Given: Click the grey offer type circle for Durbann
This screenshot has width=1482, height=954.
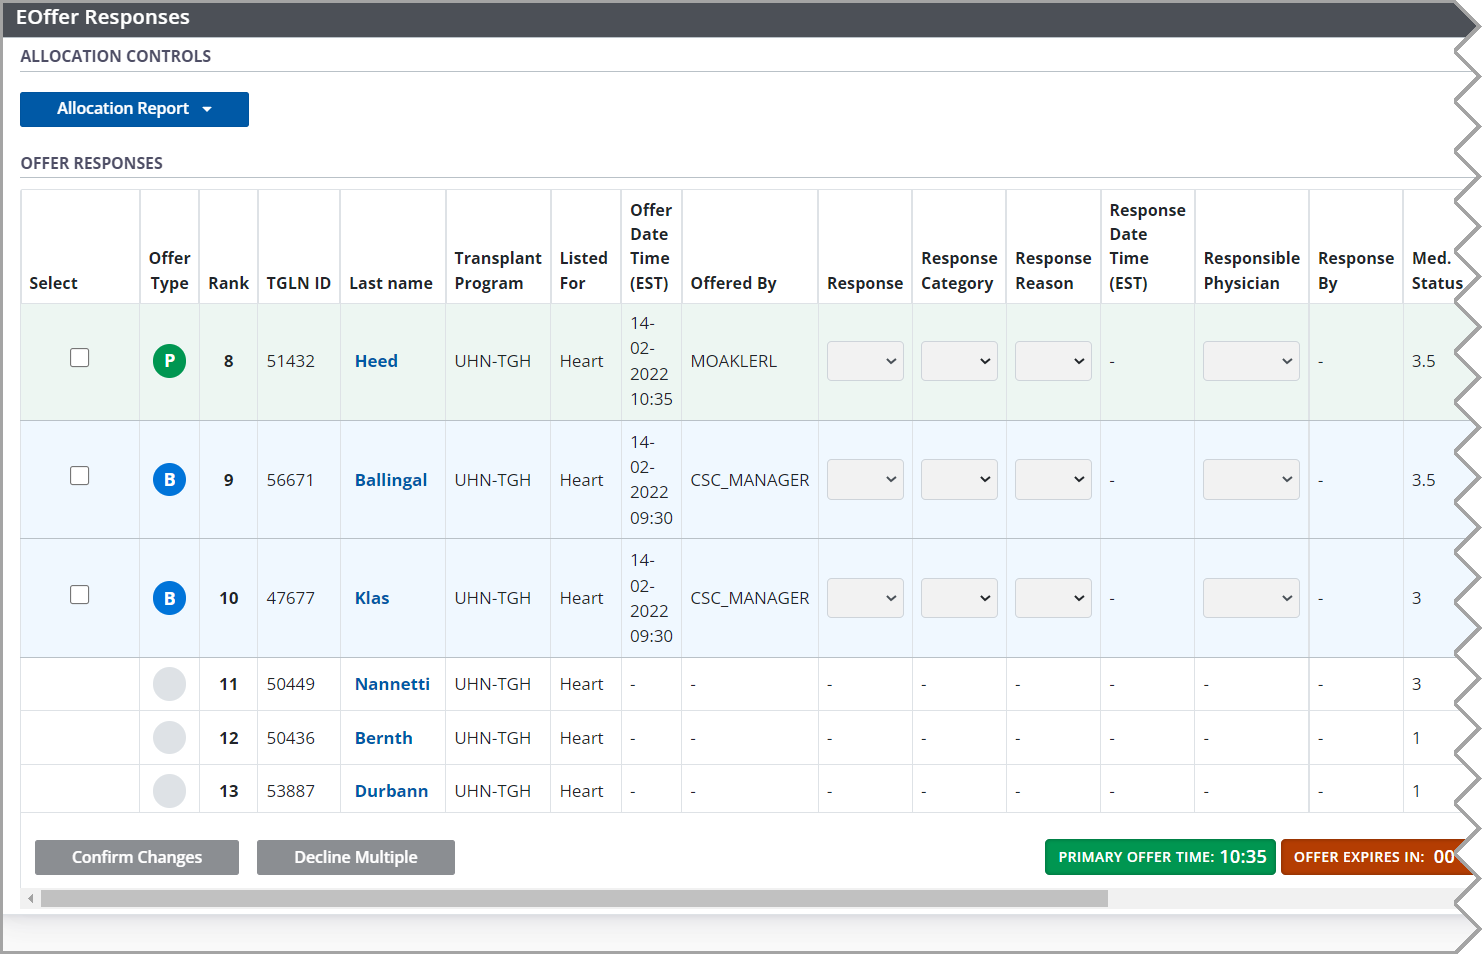Looking at the screenshot, I should [169, 791].
